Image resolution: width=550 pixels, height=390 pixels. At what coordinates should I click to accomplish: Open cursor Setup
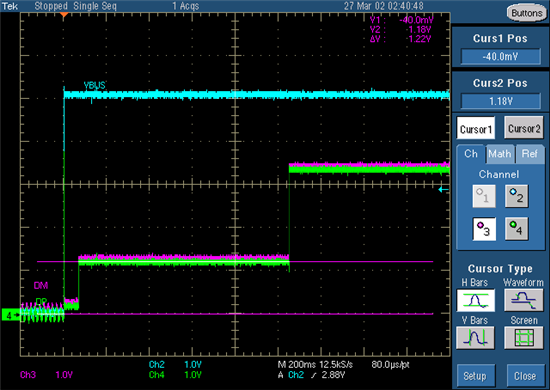476,376
